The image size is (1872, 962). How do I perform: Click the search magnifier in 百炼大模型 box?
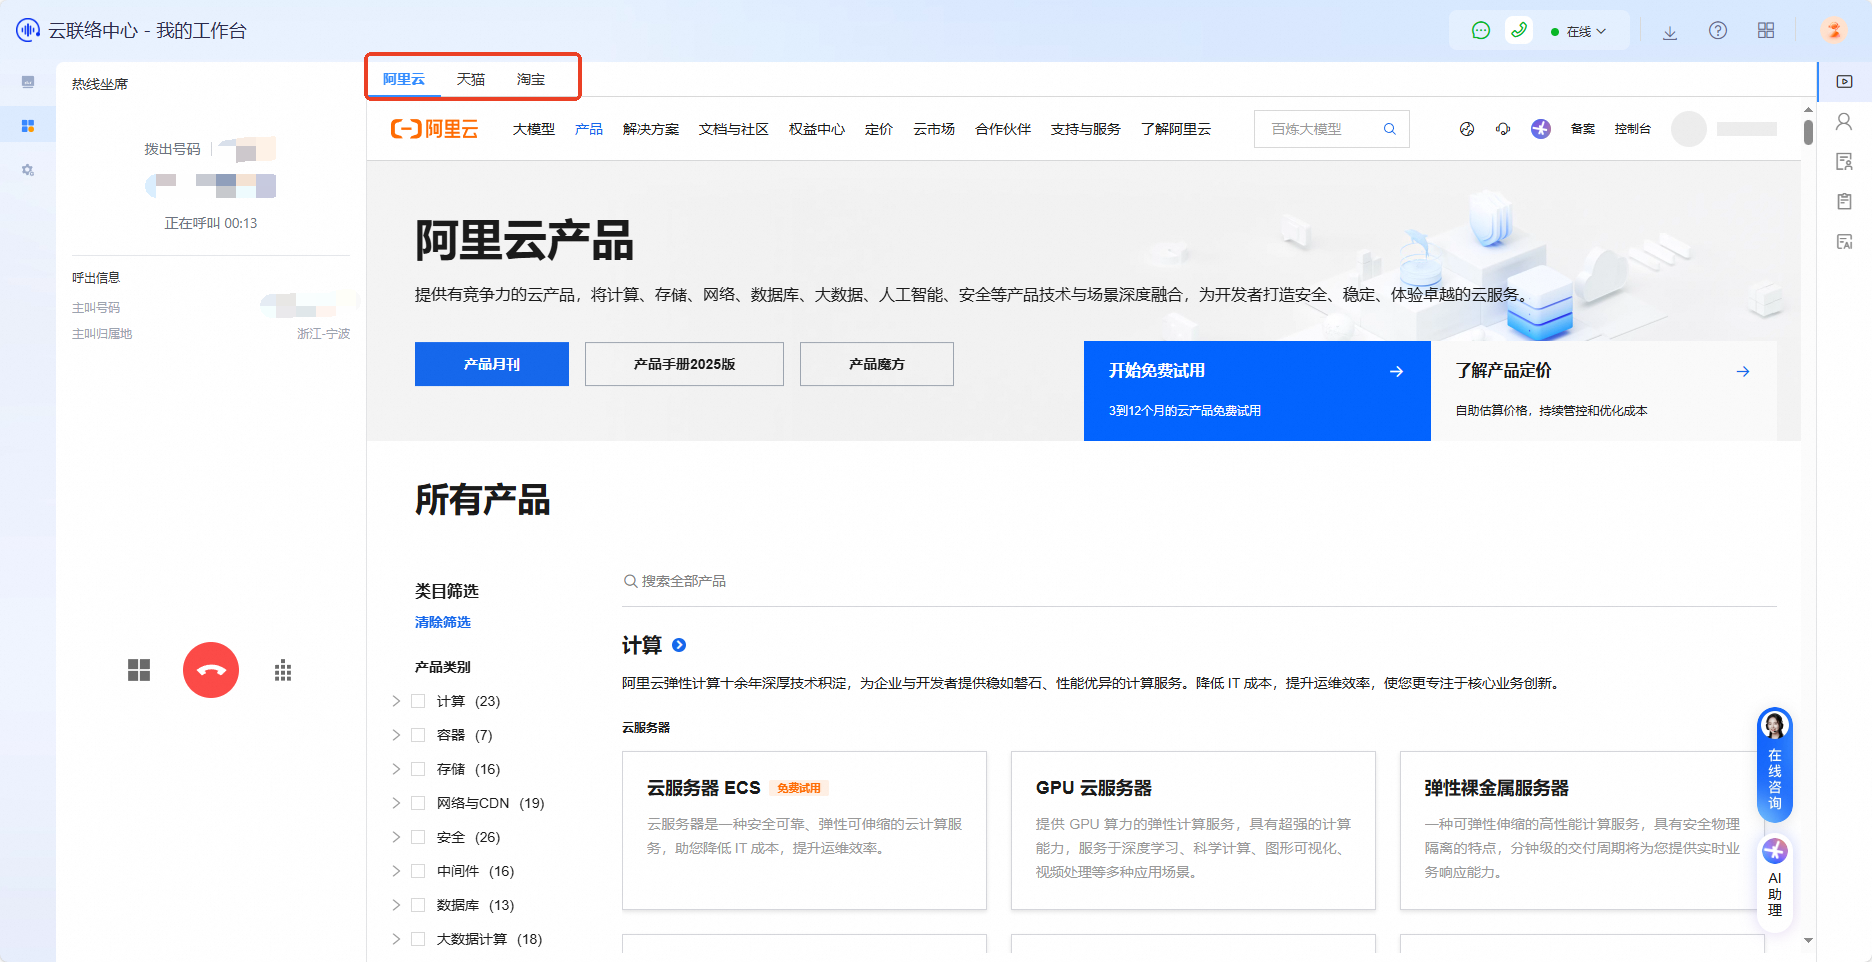[x=1390, y=129]
